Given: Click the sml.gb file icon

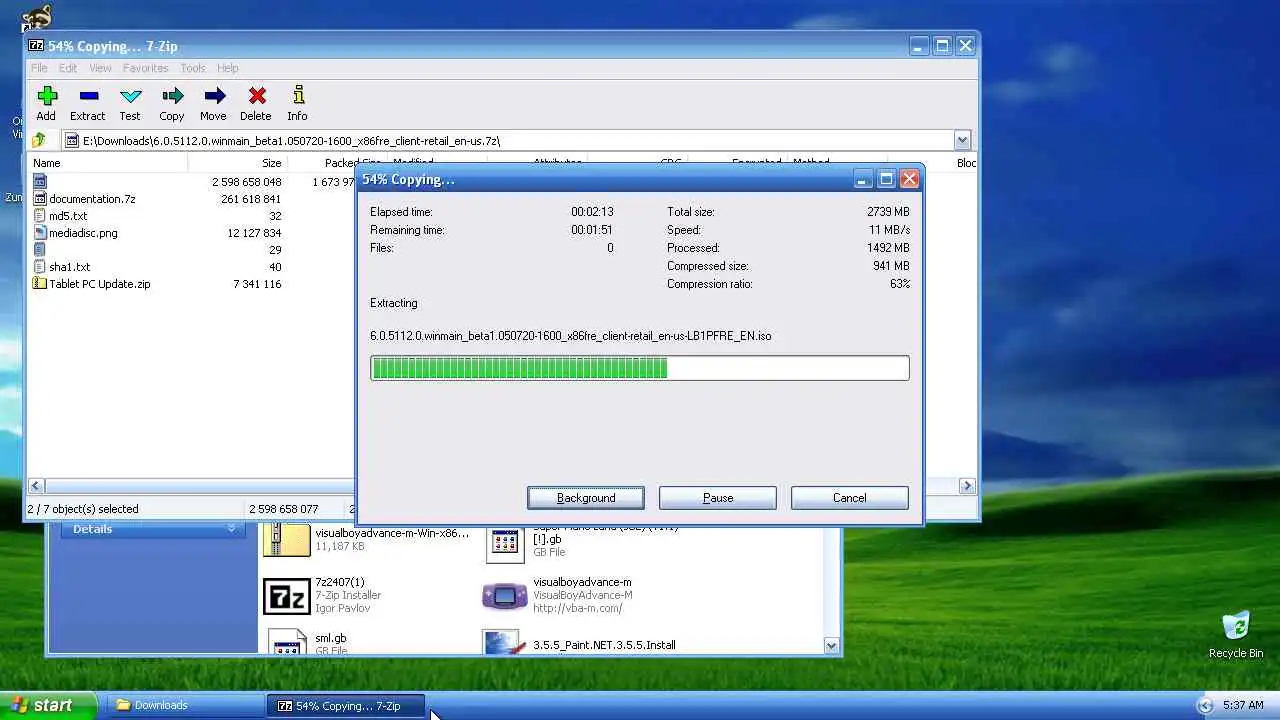Looking at the screenshot, I should 286,642.
